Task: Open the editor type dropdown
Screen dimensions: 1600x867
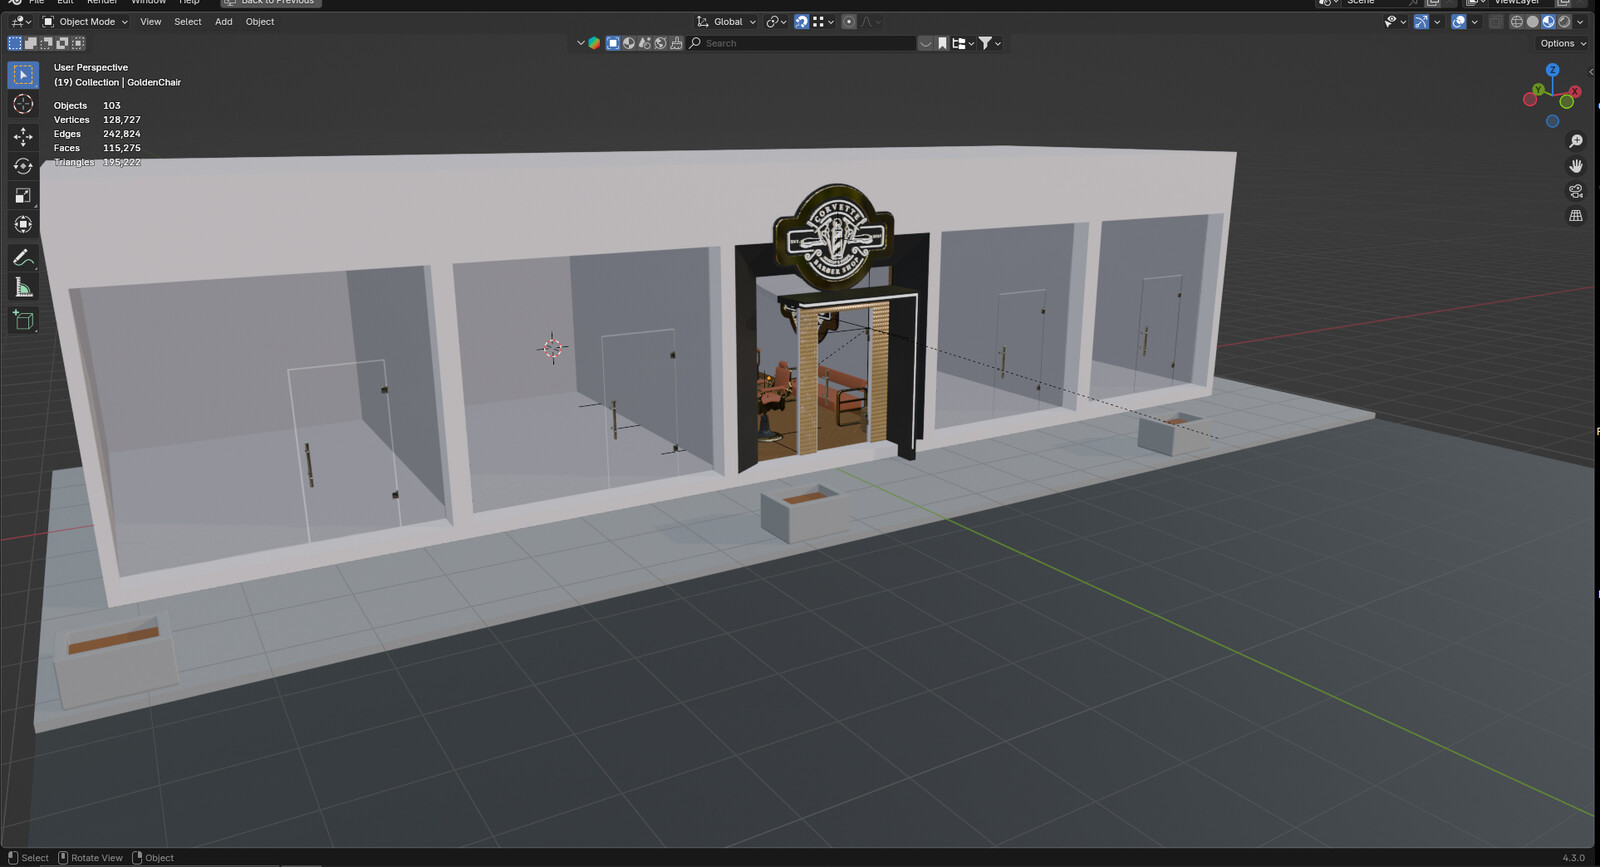Action: (x=20, y=22)
